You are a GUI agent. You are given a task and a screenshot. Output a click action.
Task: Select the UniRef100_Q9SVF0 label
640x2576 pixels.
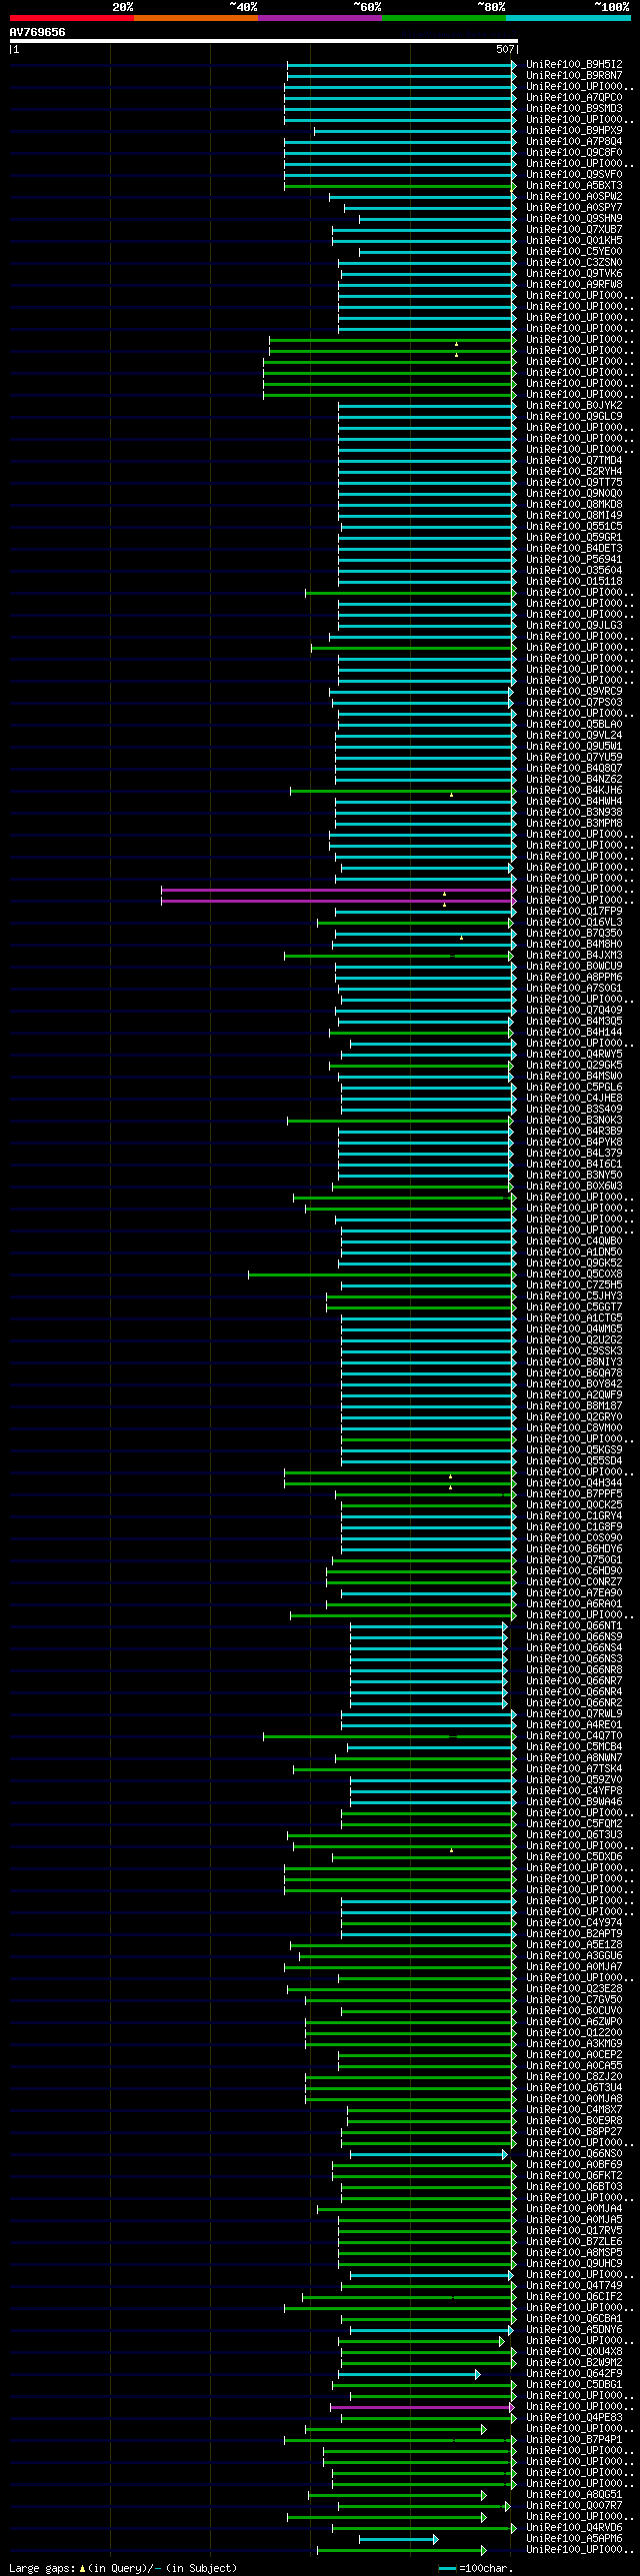[x=574, y=175]
